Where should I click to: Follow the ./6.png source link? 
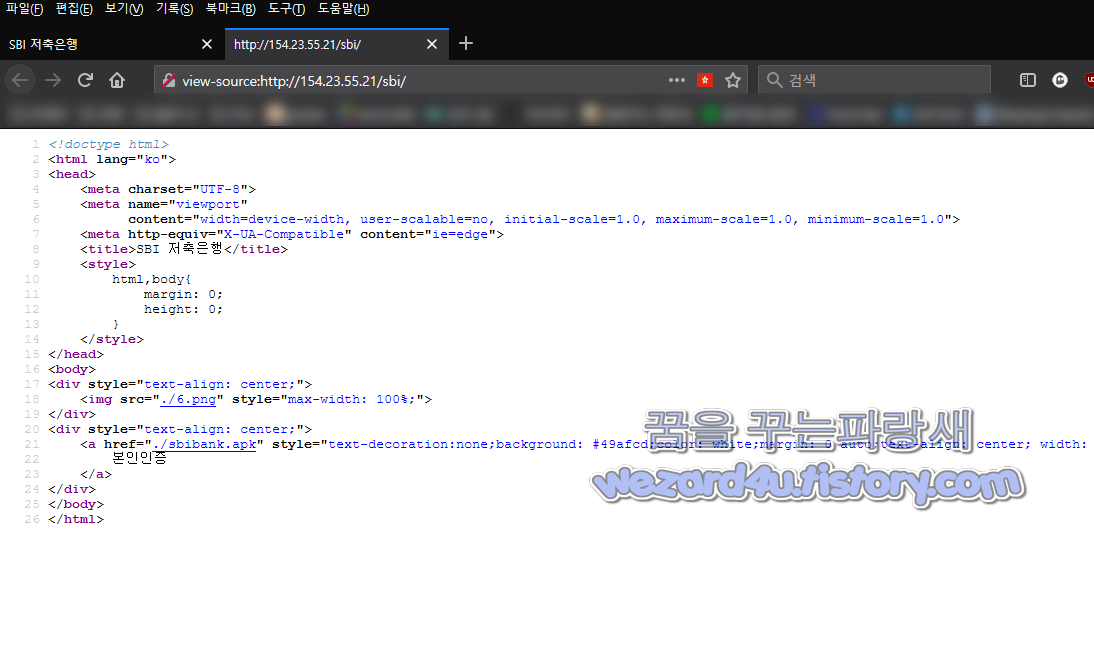pos(188,399)
